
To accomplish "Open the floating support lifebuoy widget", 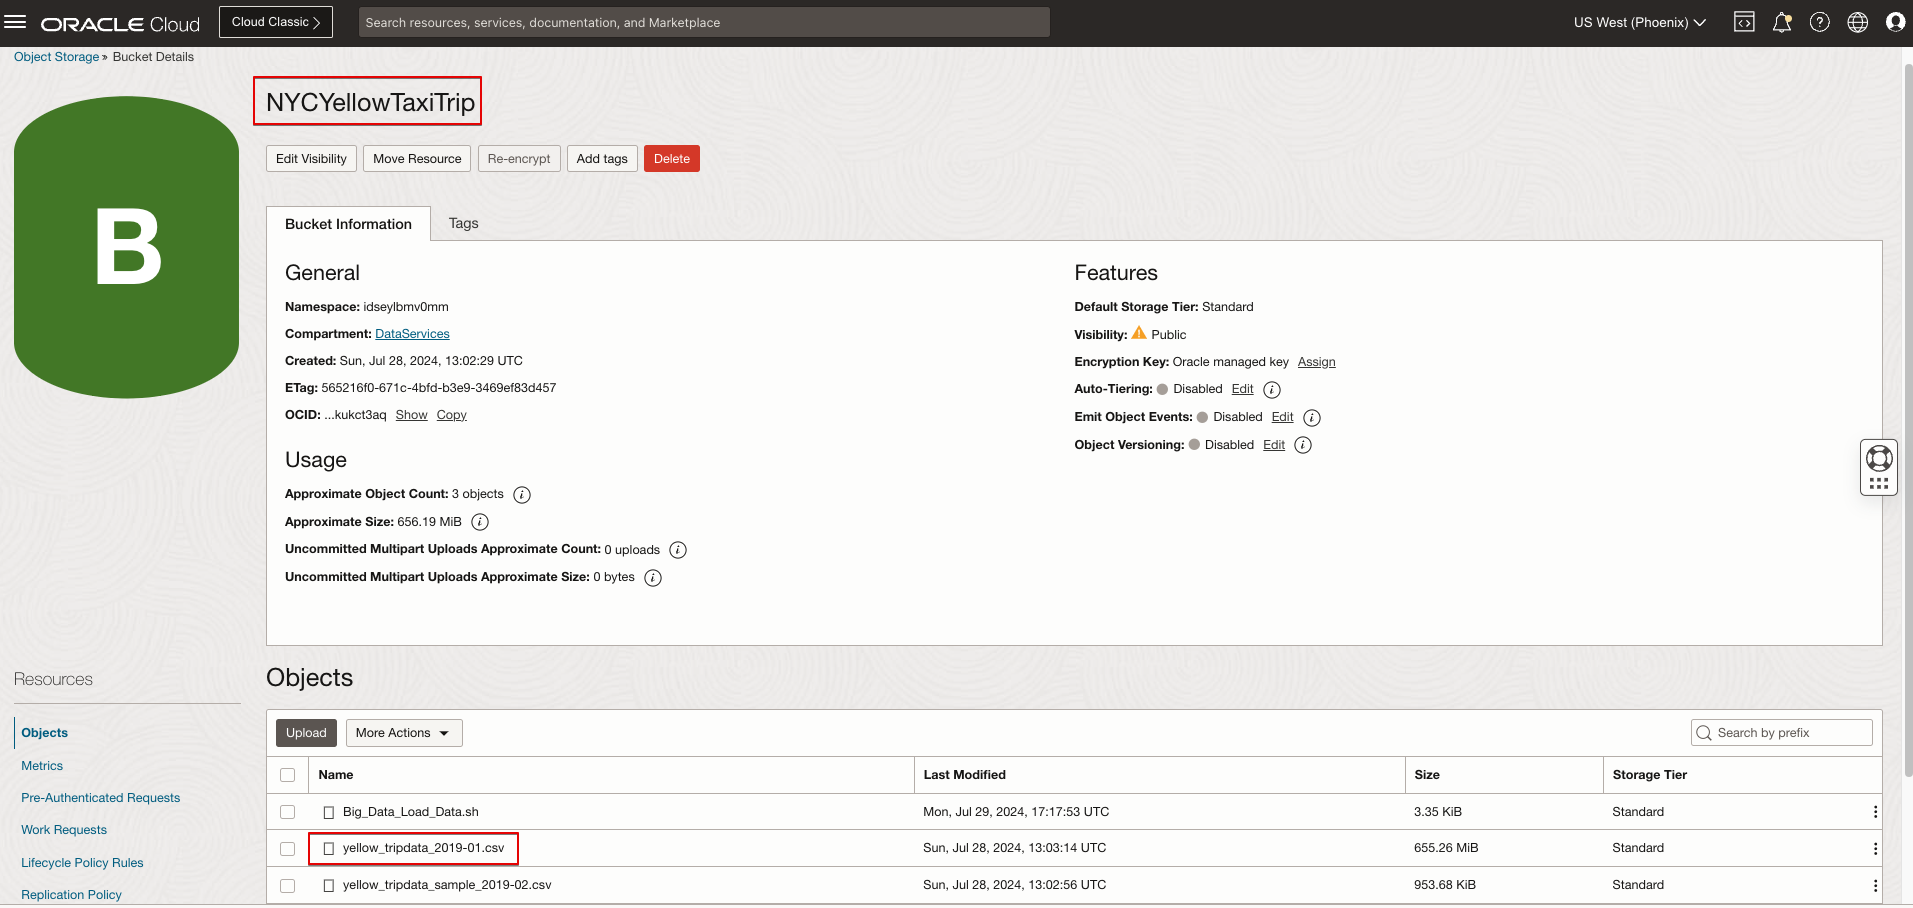I will [1879, 467].
